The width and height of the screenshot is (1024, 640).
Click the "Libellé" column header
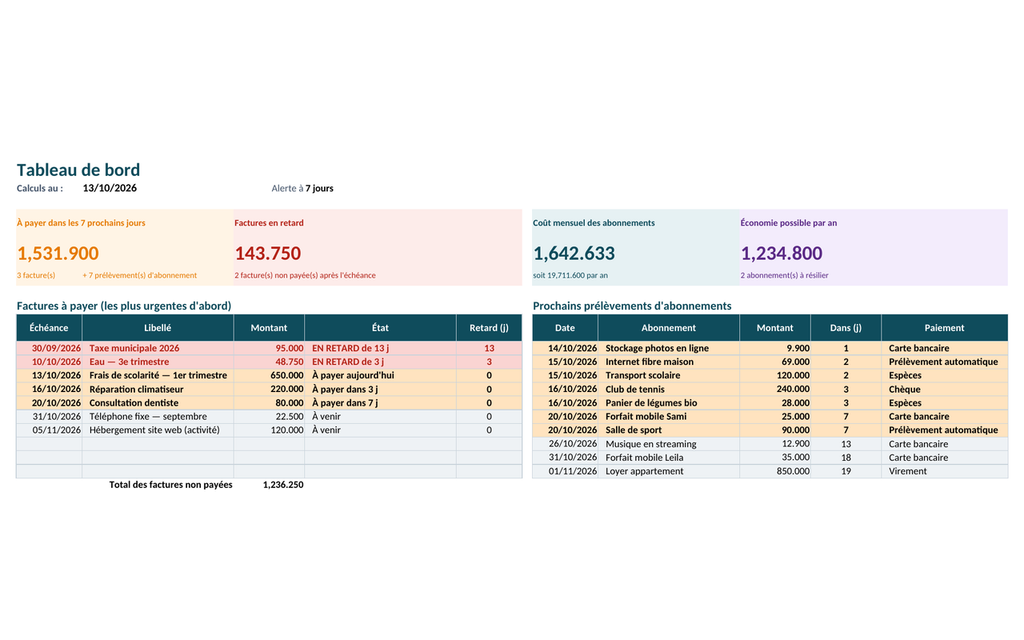pyautogui.click(x=157, y=328)
